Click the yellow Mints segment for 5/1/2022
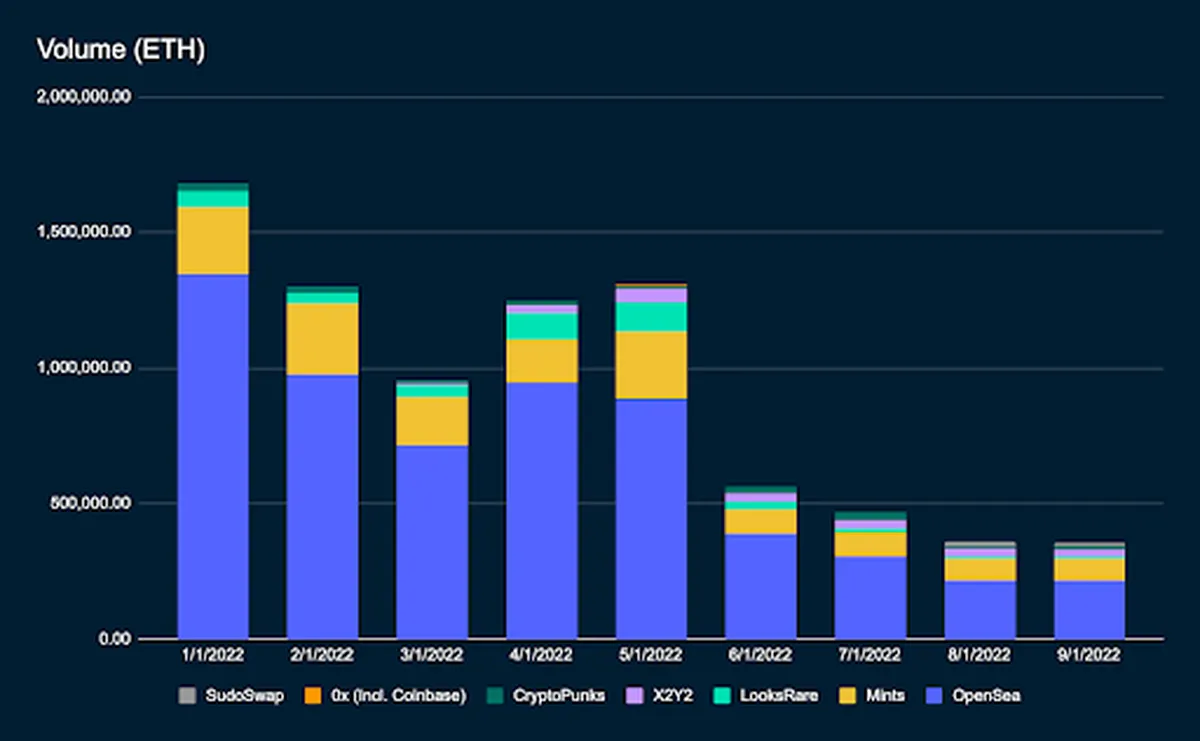This screenshot has height=741, width=1200. (651, 365)
